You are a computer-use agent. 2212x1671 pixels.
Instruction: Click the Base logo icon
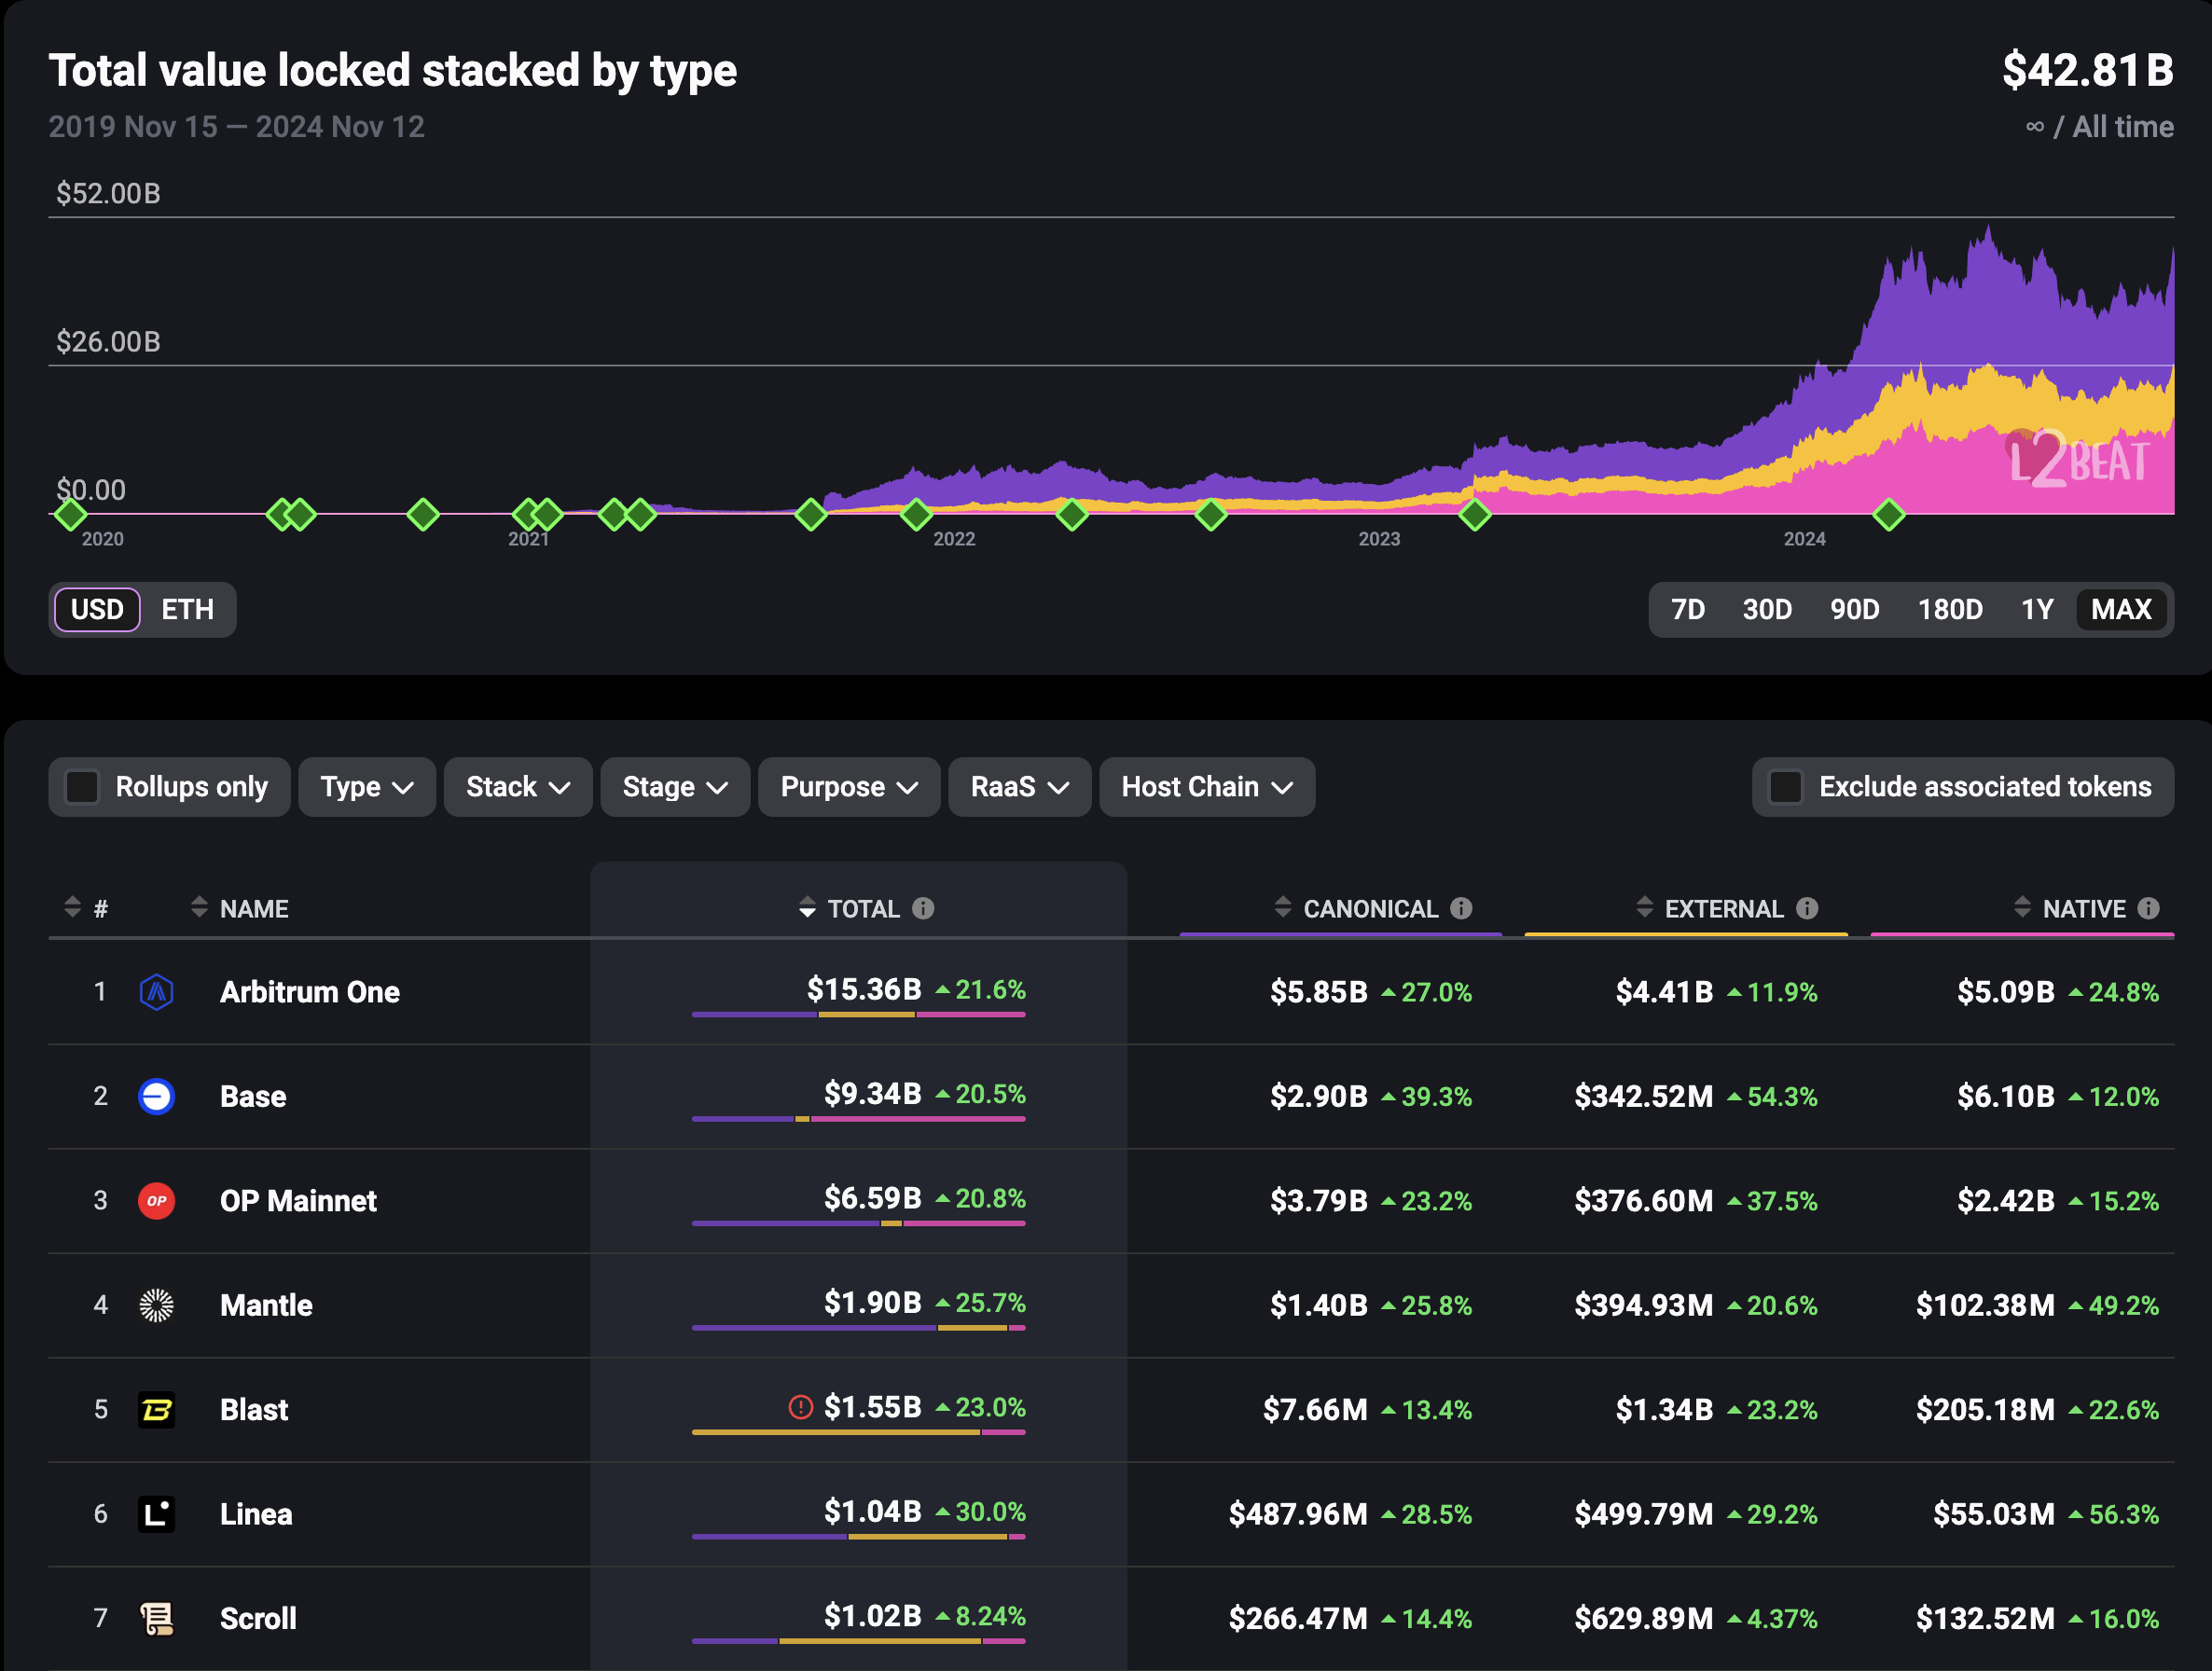157,1096
